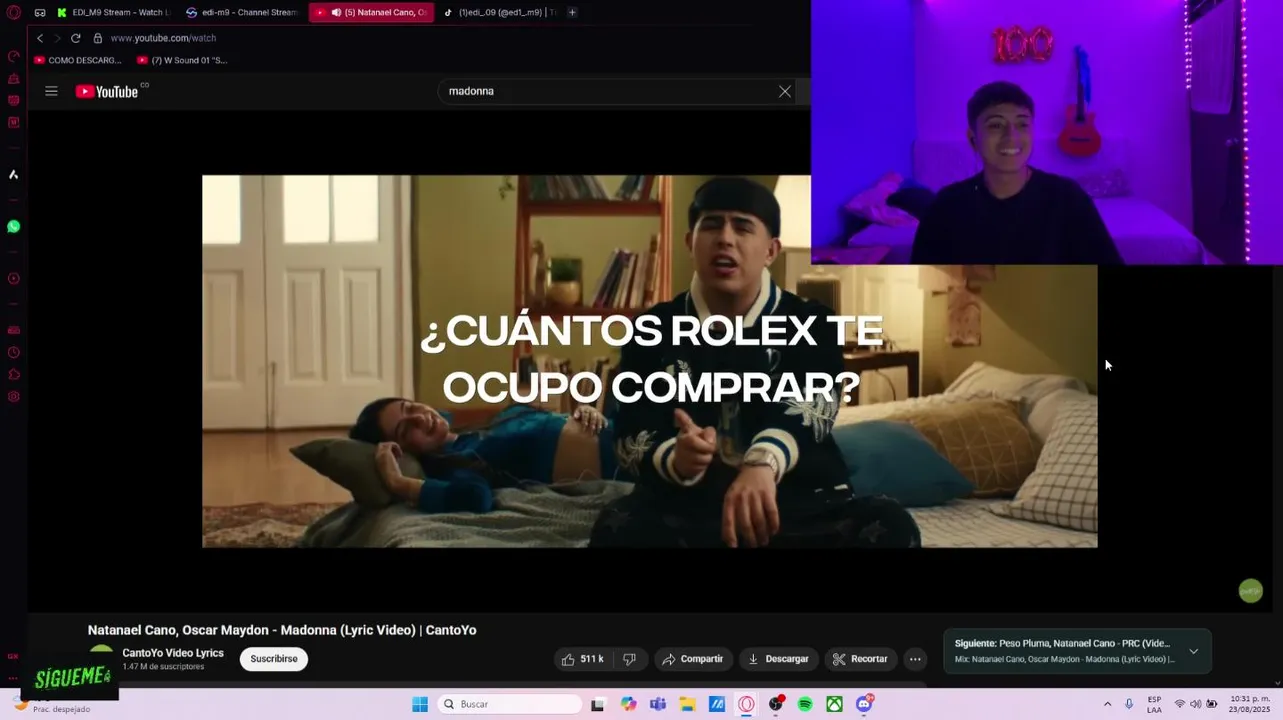The height and width of the screenshot is (720, 1283).
Task: Click the green CantoYo watermark circle
Action: coord(1250,591)
